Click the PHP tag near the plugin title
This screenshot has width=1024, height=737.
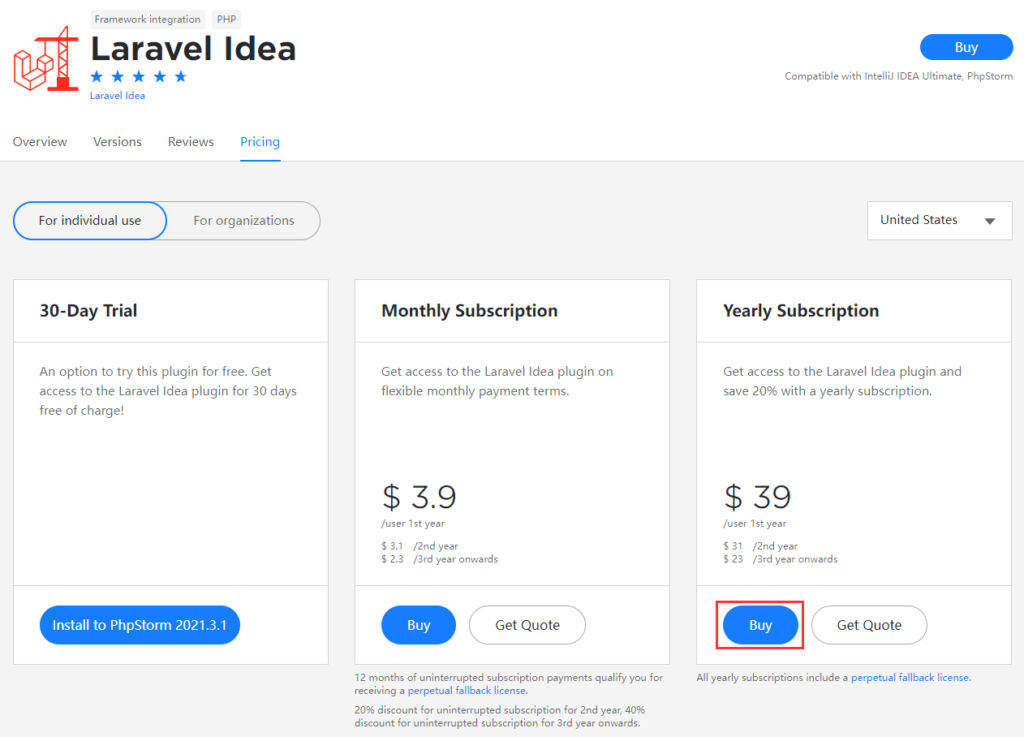tap(226, 18)
